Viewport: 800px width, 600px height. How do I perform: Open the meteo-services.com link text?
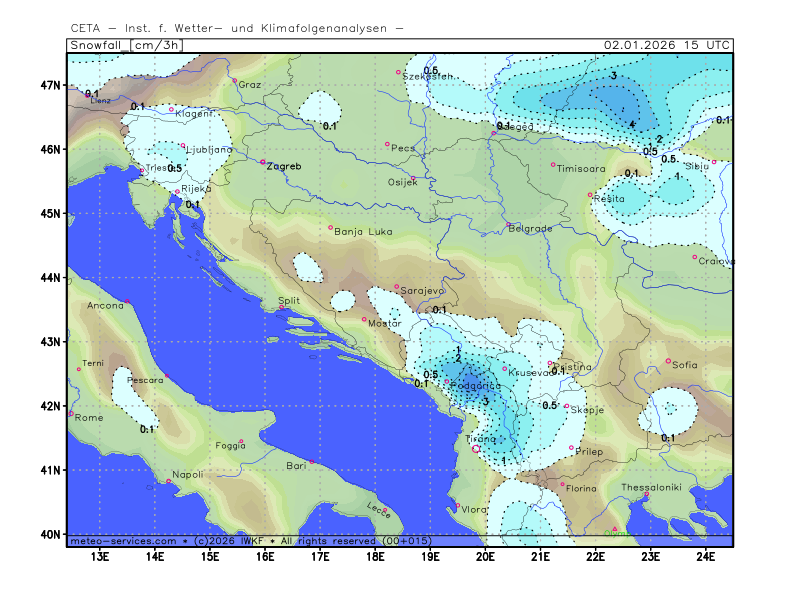tap(115, 540)
